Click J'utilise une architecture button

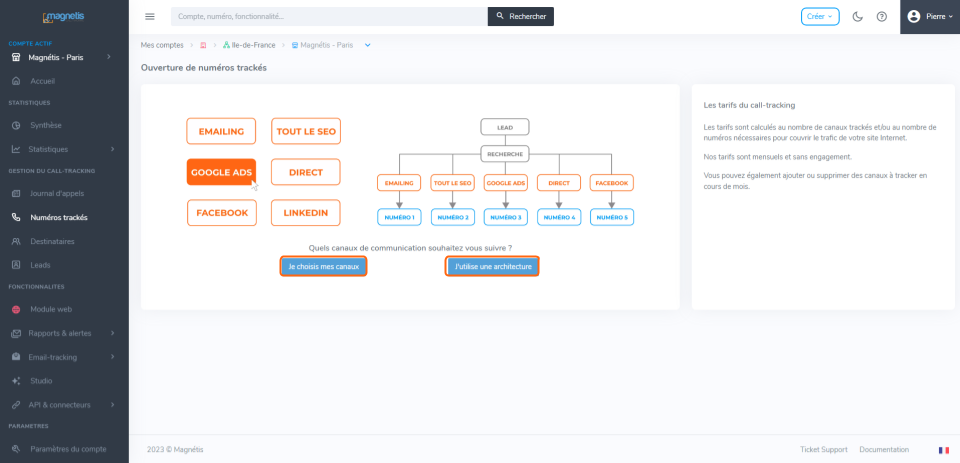pos(492,266)
